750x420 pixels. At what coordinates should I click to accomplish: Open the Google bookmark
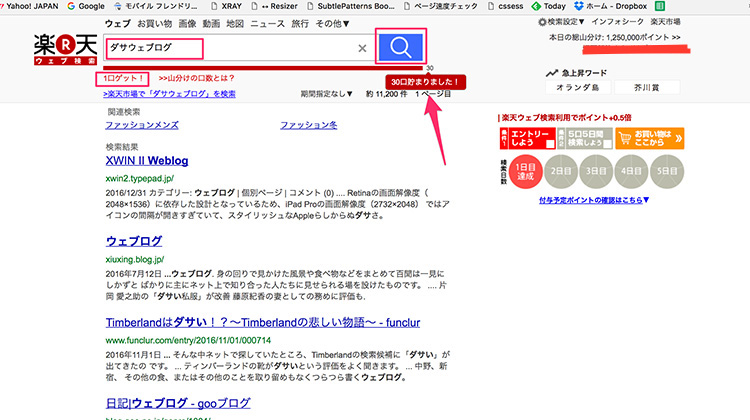pyautogui.click(x=86, y=6)
